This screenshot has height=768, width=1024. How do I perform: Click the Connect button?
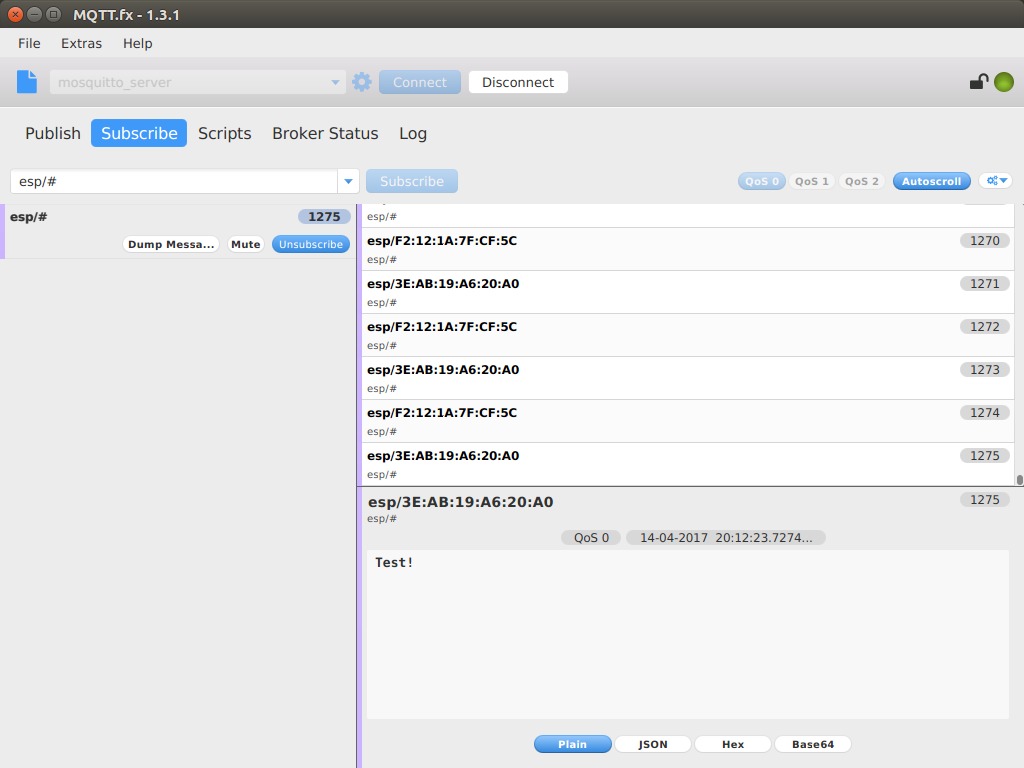(420, 82)
